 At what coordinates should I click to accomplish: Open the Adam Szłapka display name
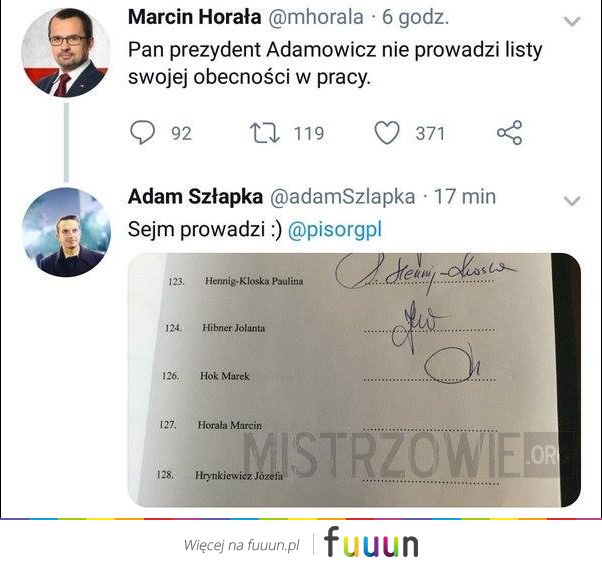(195, 197)
